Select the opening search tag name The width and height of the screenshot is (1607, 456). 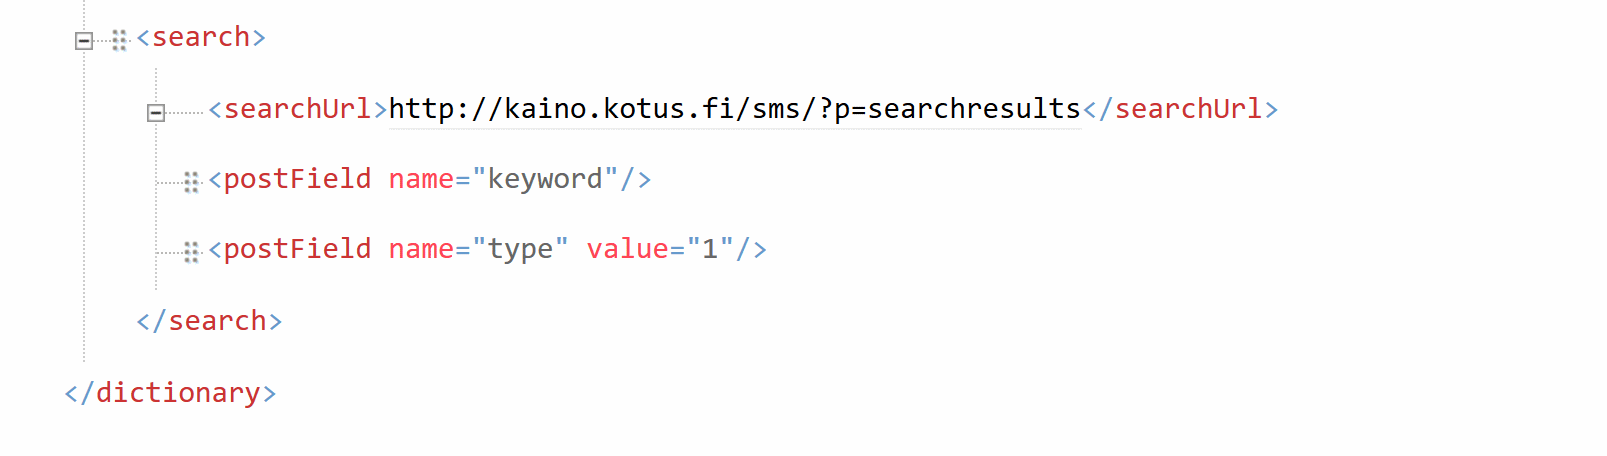[200, 38]
